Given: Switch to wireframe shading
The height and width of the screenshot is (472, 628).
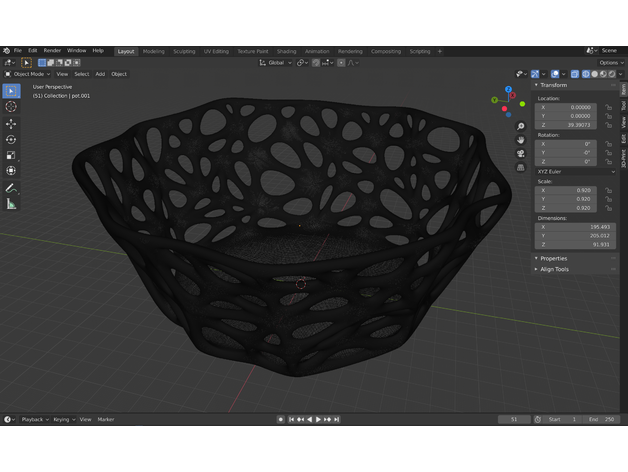Looking at the screenshot, I should 586,74.
